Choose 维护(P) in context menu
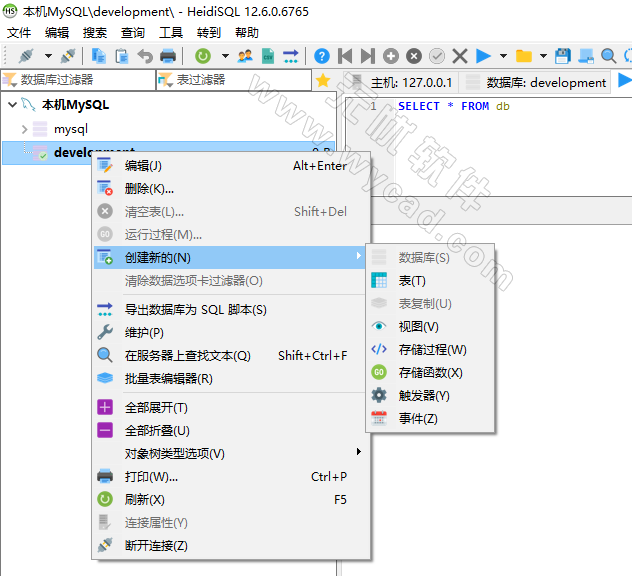Viewport: 632px width, 576px height. [x=231, y=333]
